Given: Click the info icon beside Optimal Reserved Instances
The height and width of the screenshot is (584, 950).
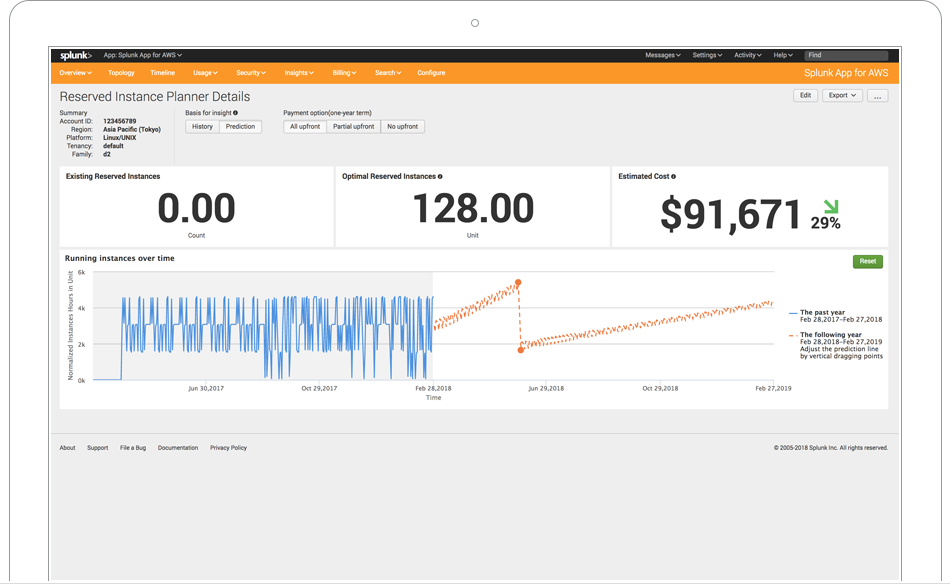Looking at the screenshot, I should [x=440, y=176].
